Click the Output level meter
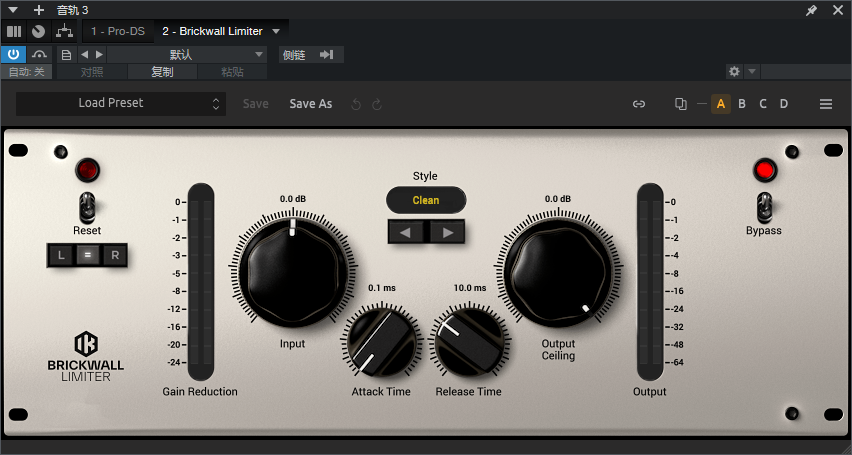 (650, 282)
